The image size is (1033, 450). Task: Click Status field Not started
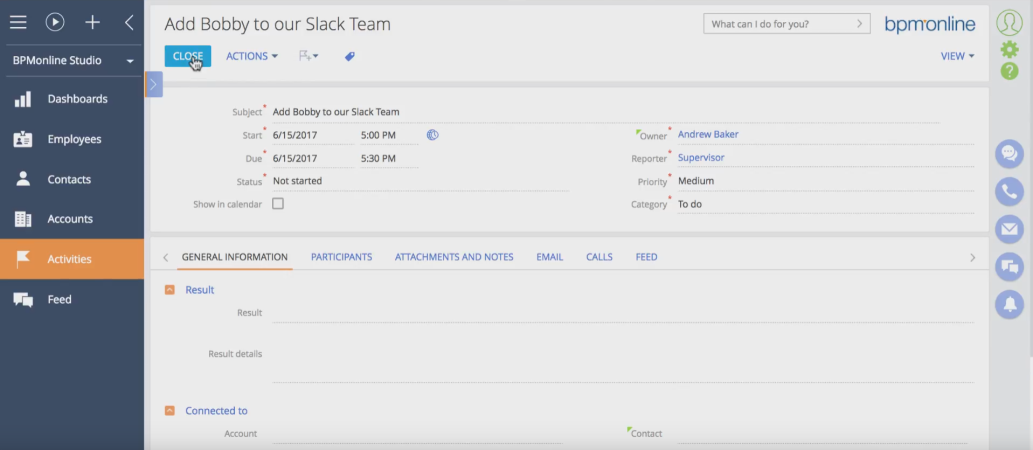pyautogui.click(x=420, y=181)
